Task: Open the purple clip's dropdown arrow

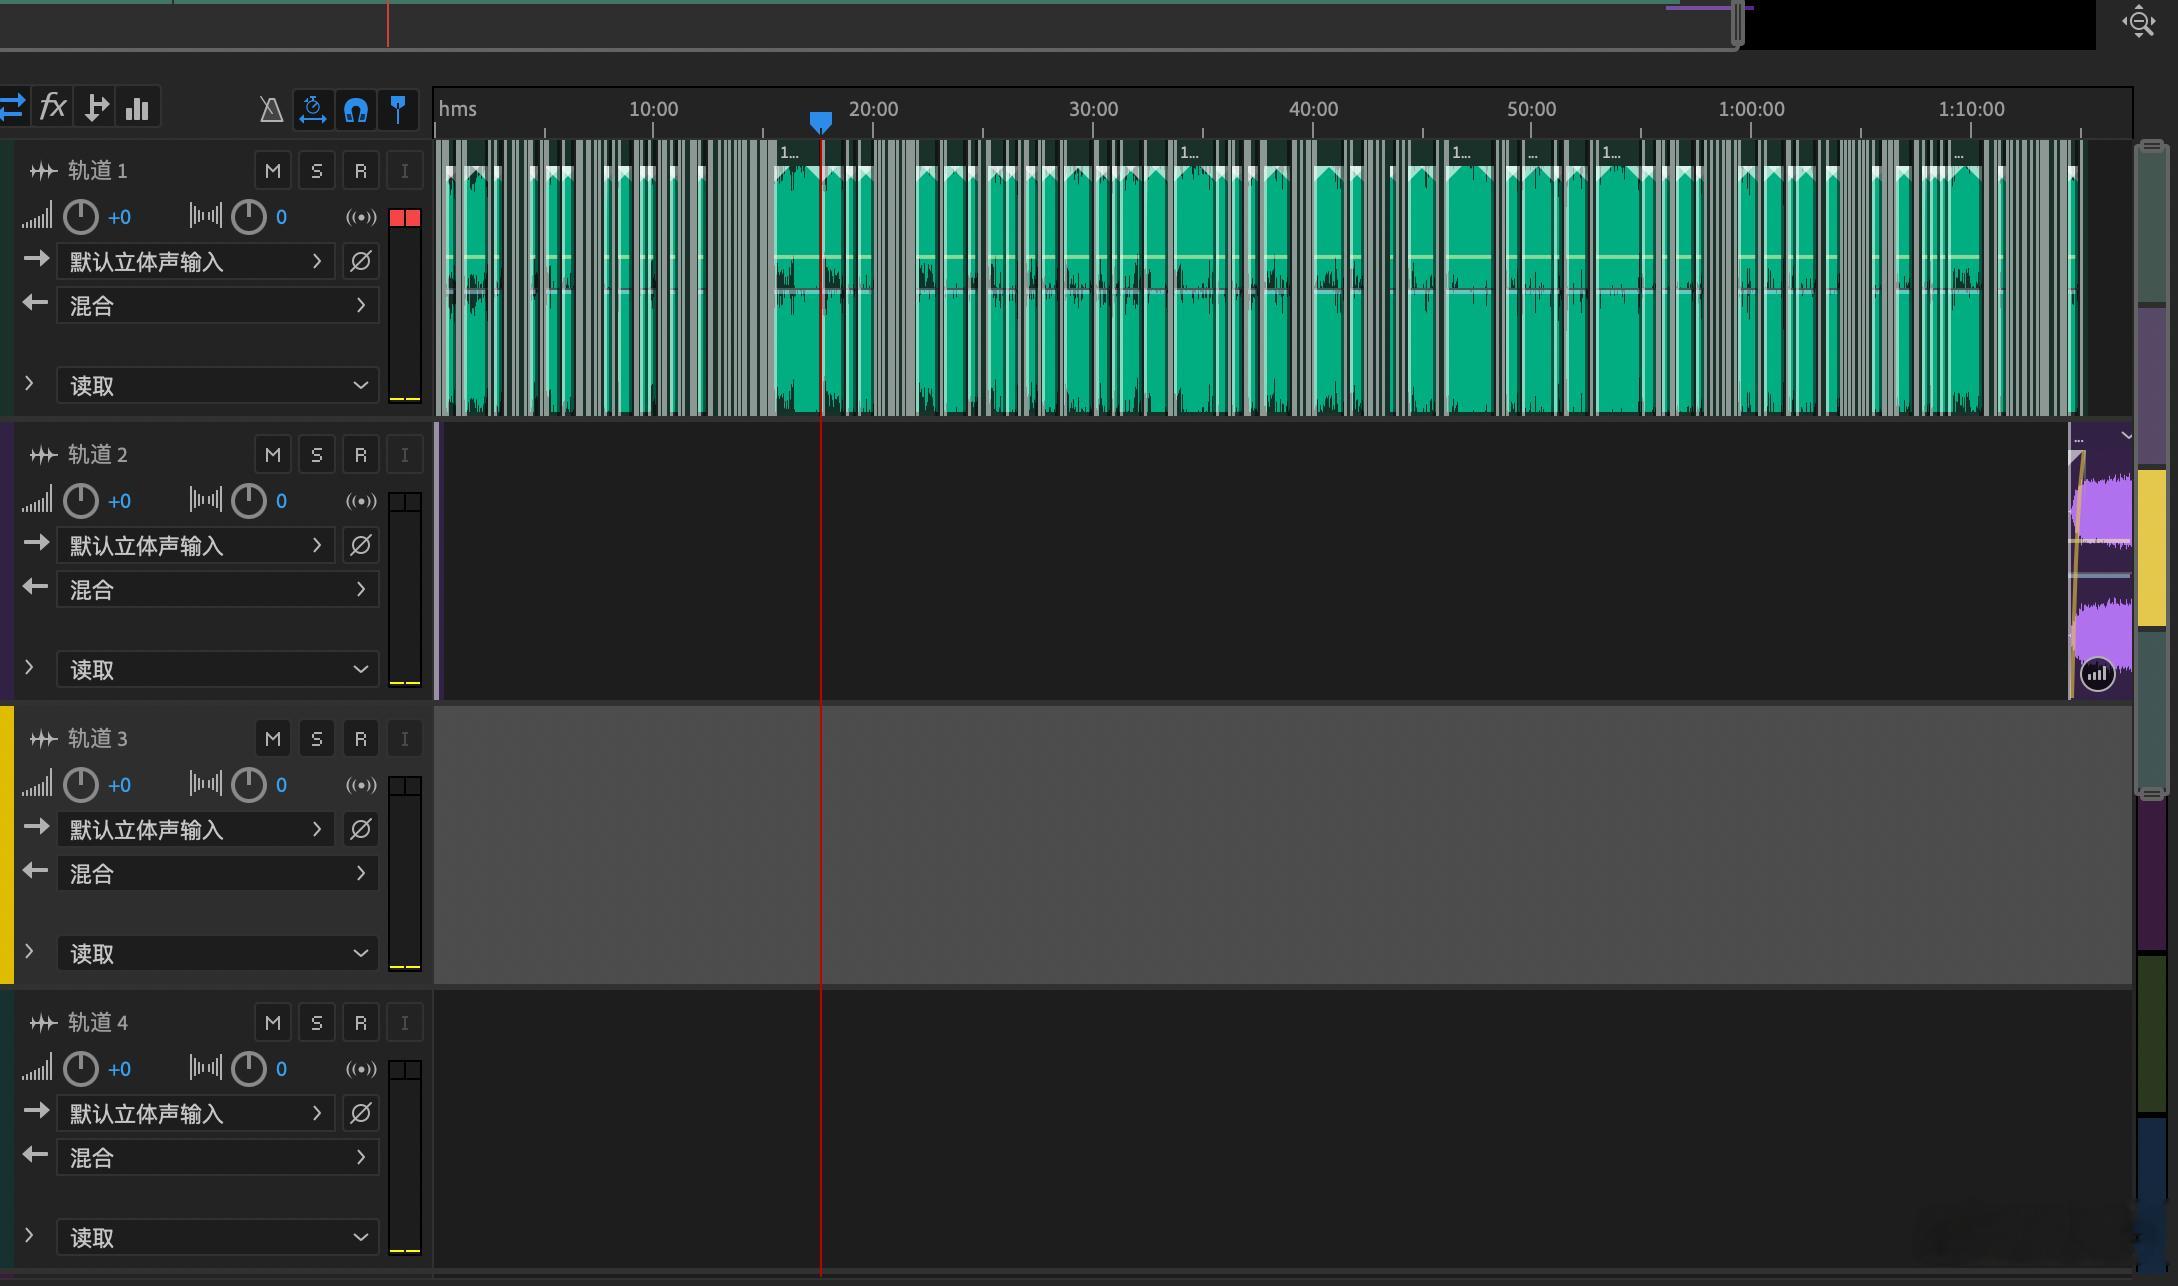Action: 2126,436
